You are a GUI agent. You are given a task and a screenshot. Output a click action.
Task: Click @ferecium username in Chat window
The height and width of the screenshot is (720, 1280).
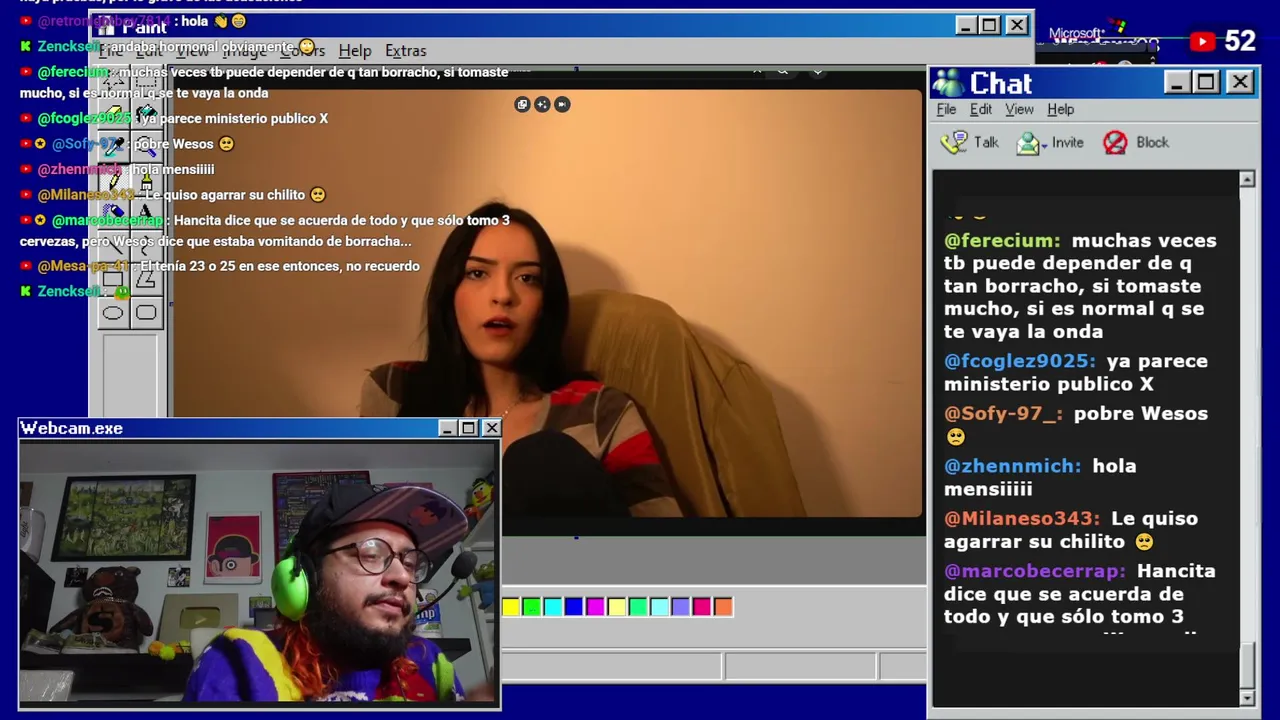coord(1002,240)
